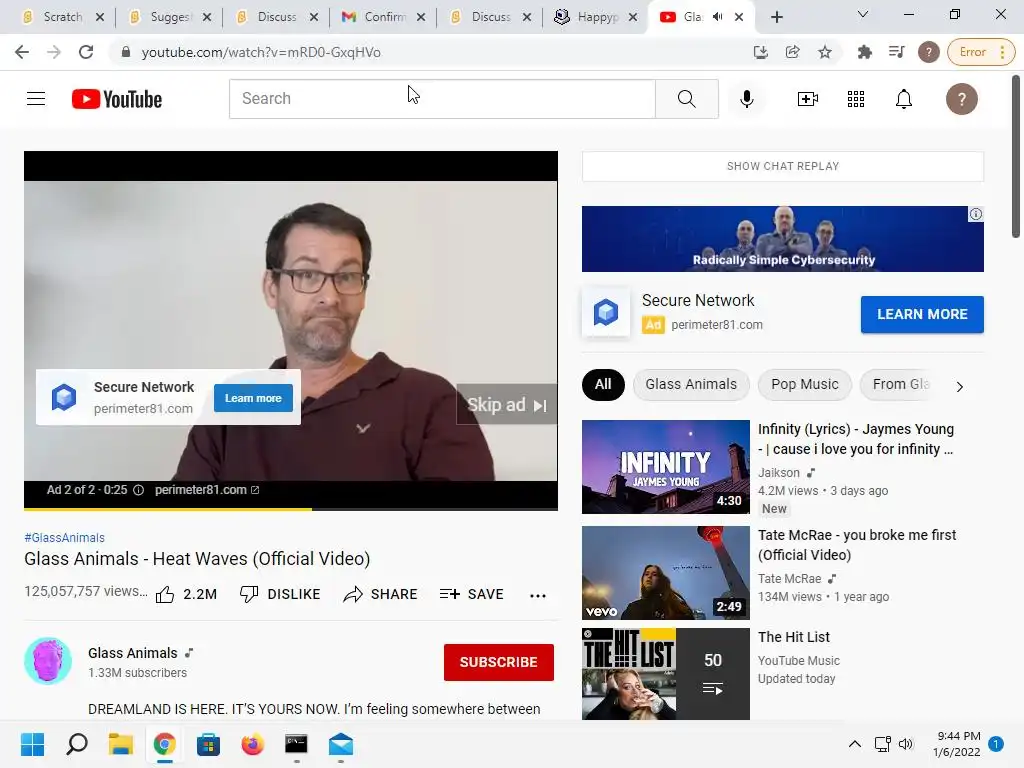Open the Chrome extensions puzzle icon

pyautogui.click(x=865, y=52)
